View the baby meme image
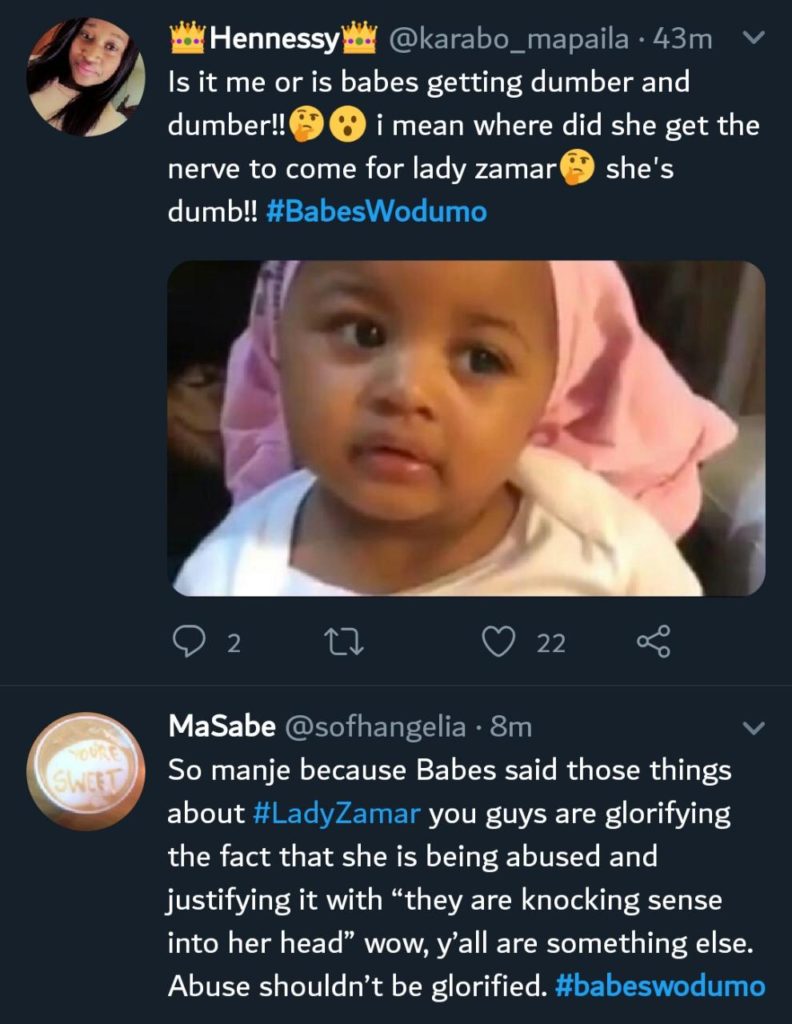Screen dimensions: 792x1024 [x=466, y=428]
